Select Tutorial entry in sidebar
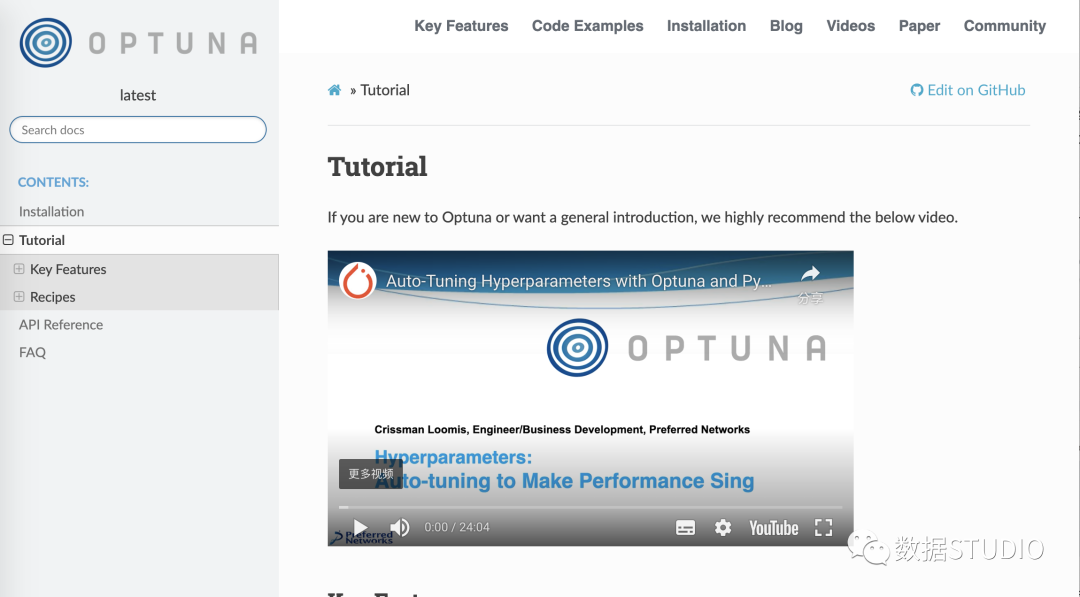Image resolution: width=1080 pixels, height=597 pixels. [42, 240]
